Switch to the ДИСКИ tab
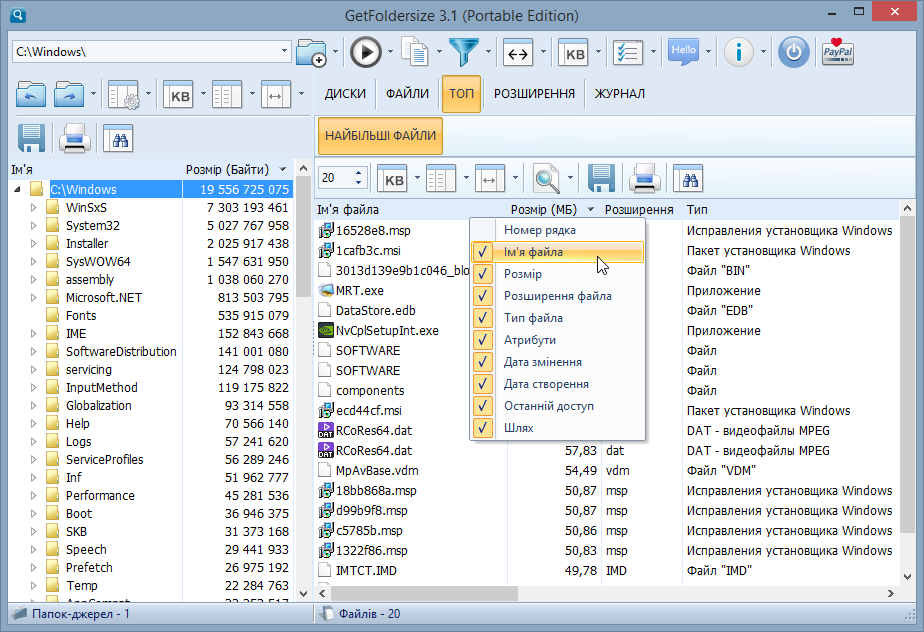Image resolution: width=924 pixels, height=632 pixels. pos(345,94)
